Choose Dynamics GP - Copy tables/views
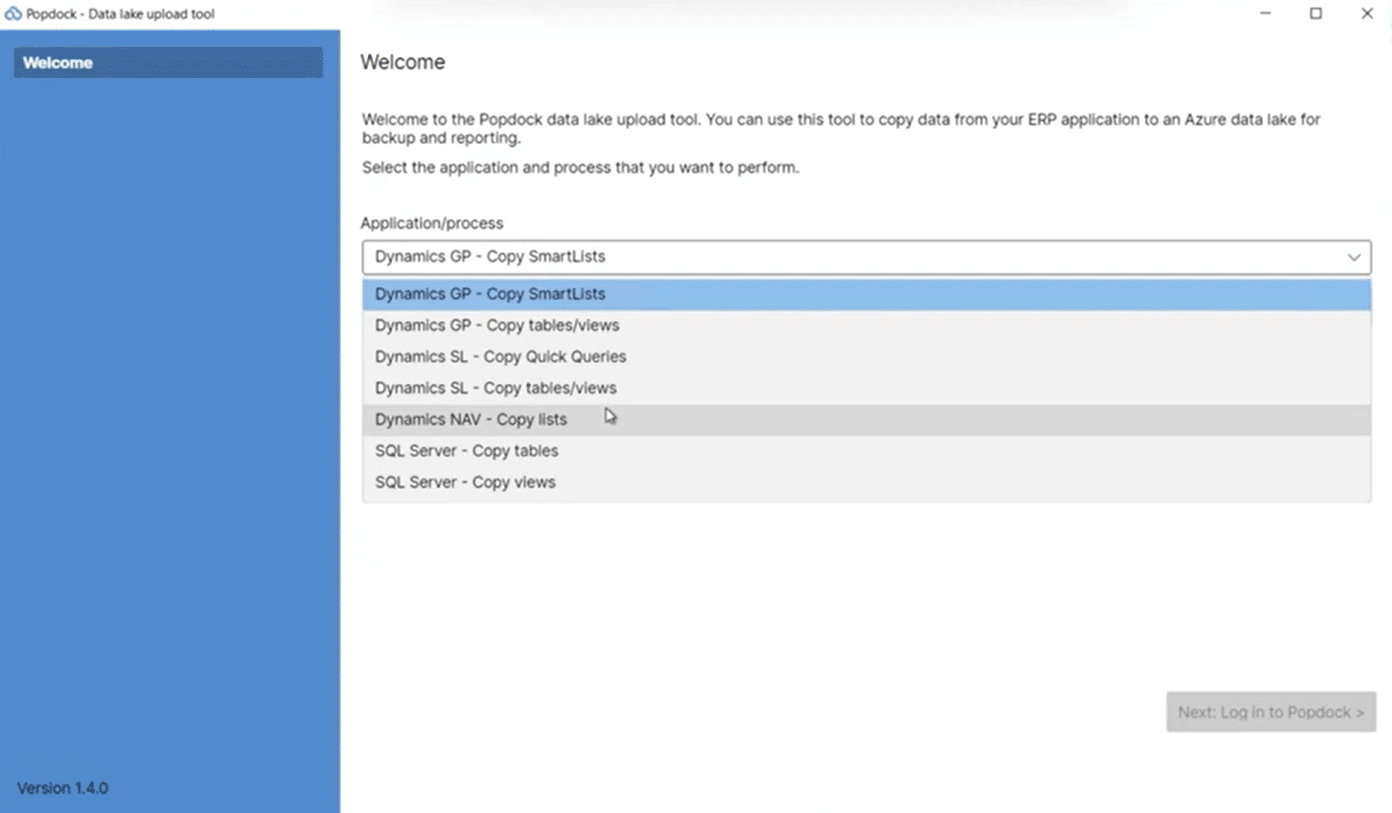 (x=497, y=325)
